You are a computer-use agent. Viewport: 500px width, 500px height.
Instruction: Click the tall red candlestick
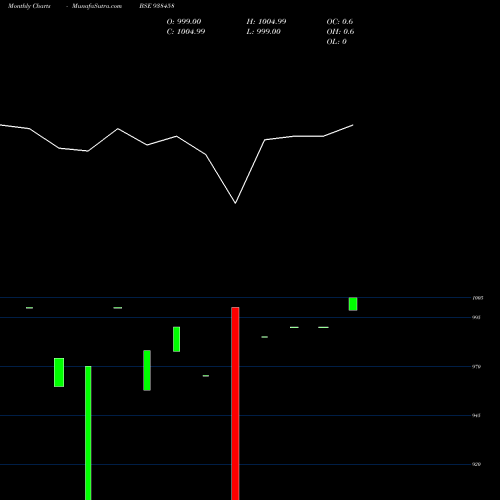point(235,403)
